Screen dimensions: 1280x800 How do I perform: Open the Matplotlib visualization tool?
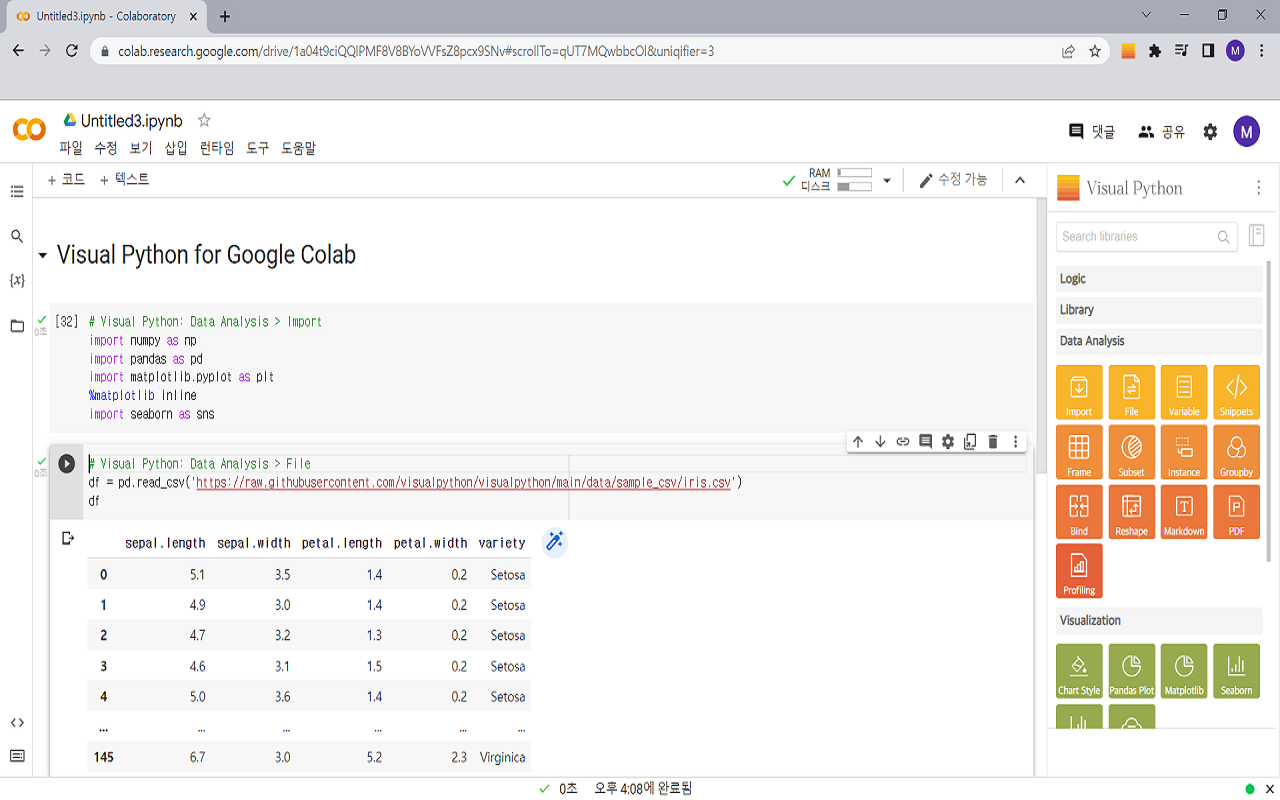point(1184,671)
